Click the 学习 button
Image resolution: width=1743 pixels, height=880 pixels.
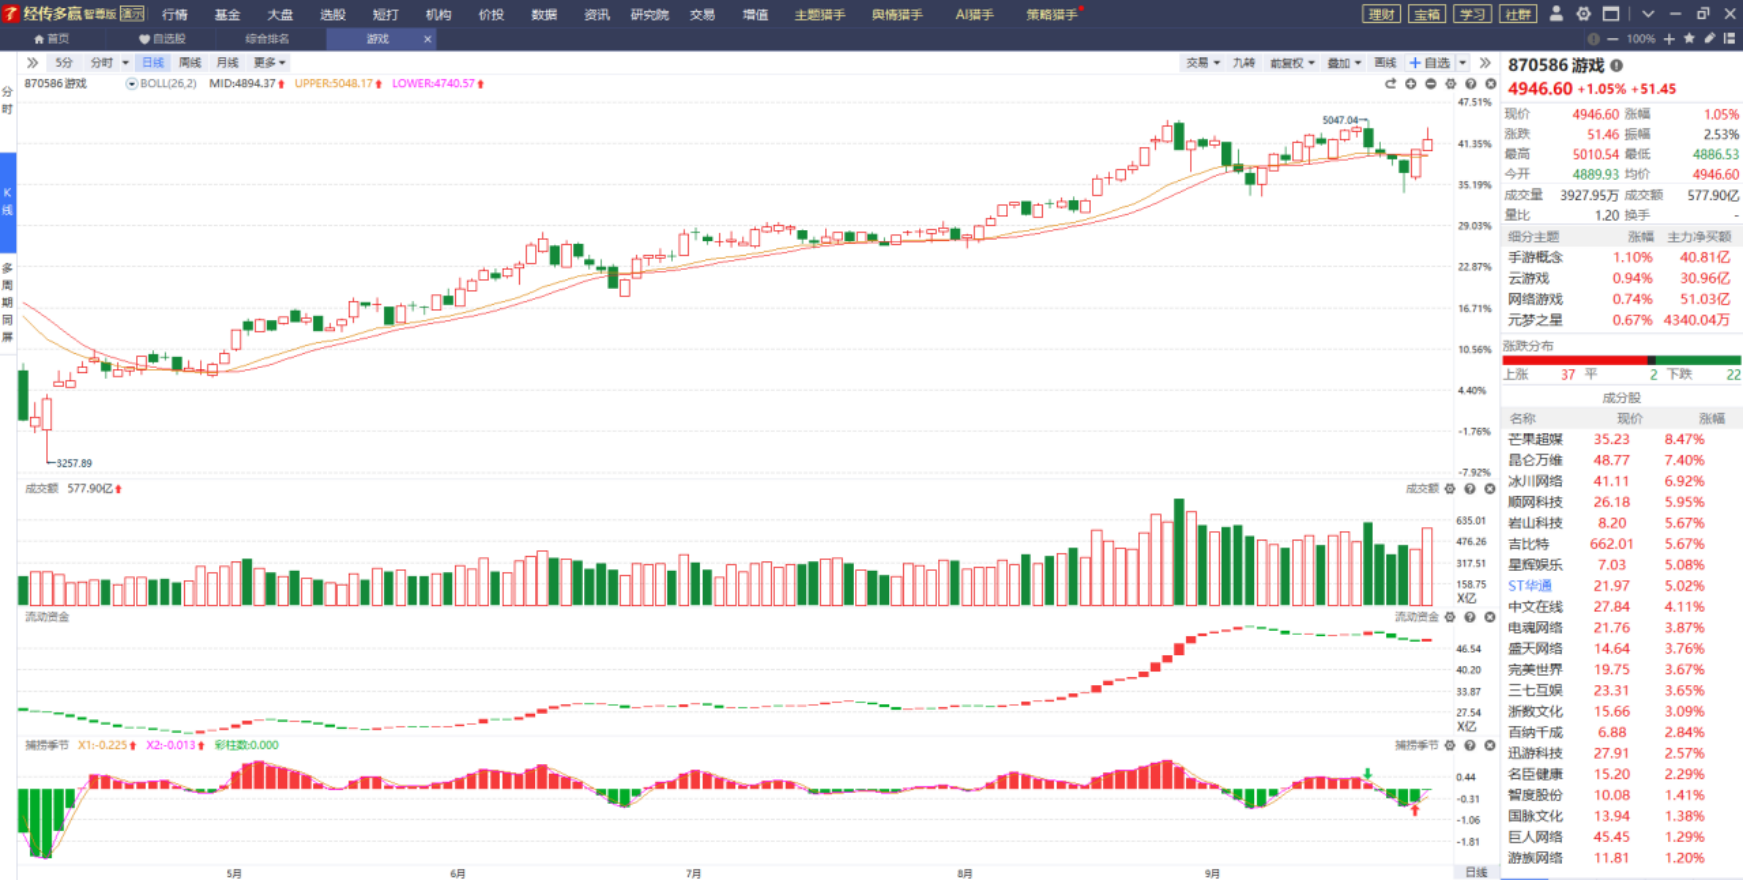coord(1472,14)
